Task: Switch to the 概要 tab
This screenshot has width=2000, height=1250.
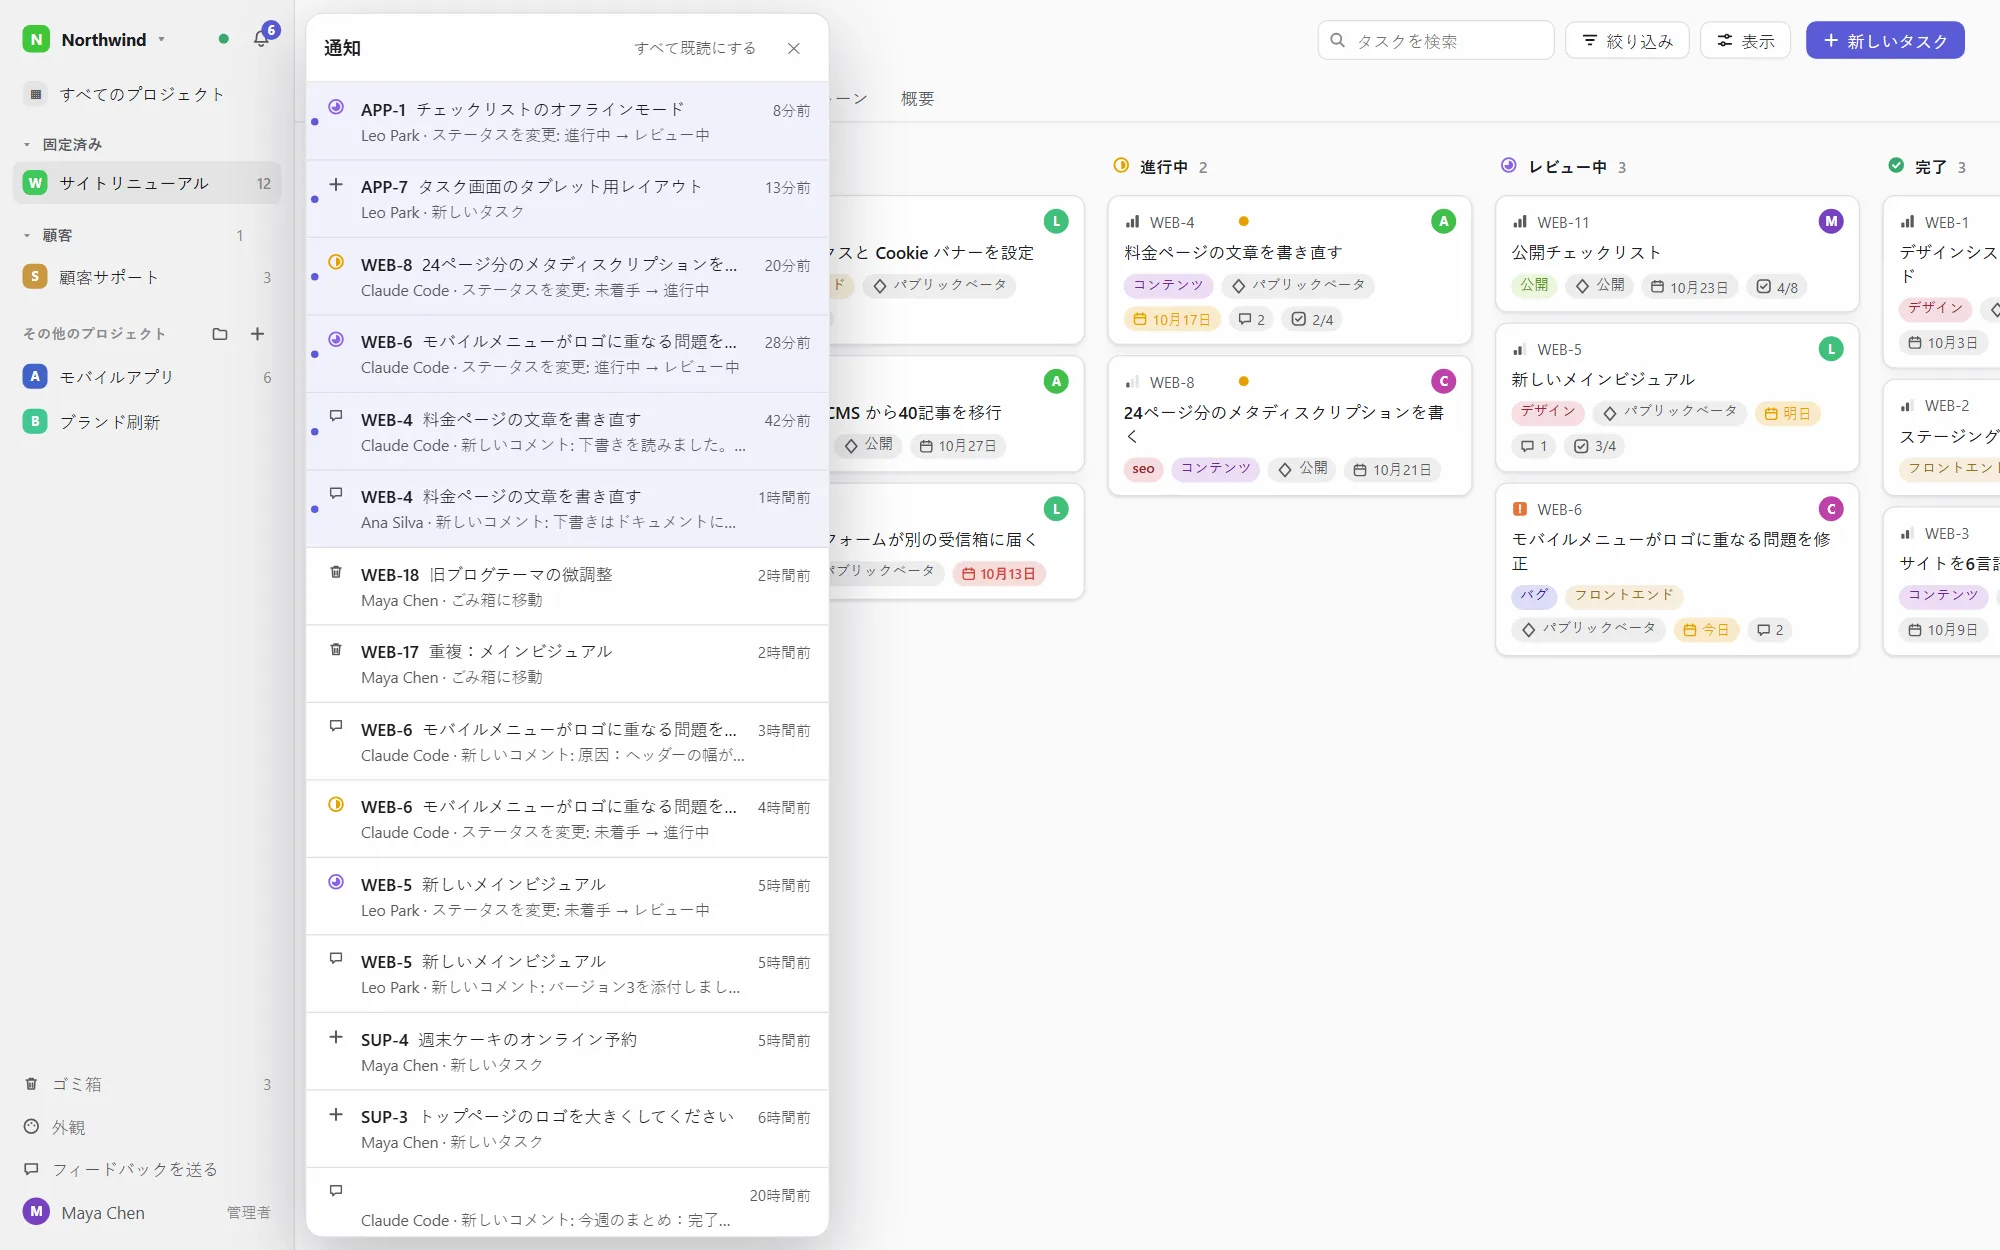Action: coord(917,98)
